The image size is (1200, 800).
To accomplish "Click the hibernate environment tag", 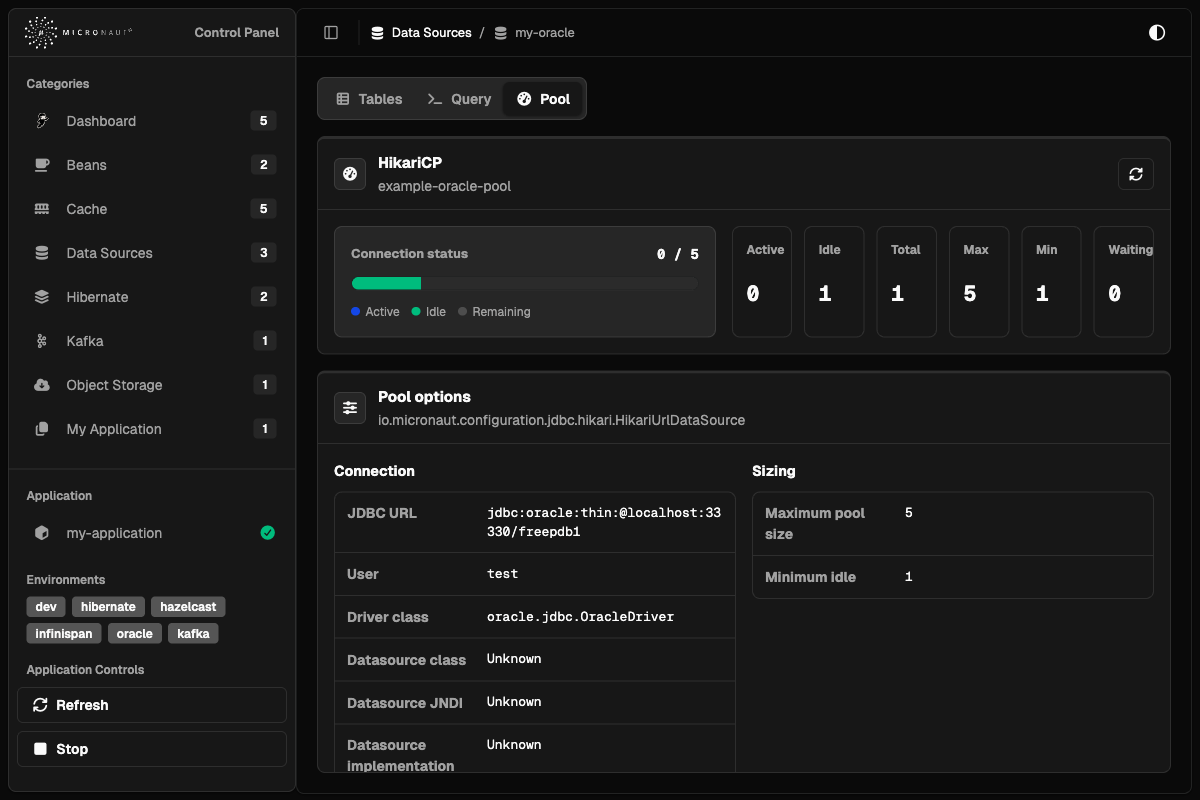I will pyautogui.click(x=108, y=607).
